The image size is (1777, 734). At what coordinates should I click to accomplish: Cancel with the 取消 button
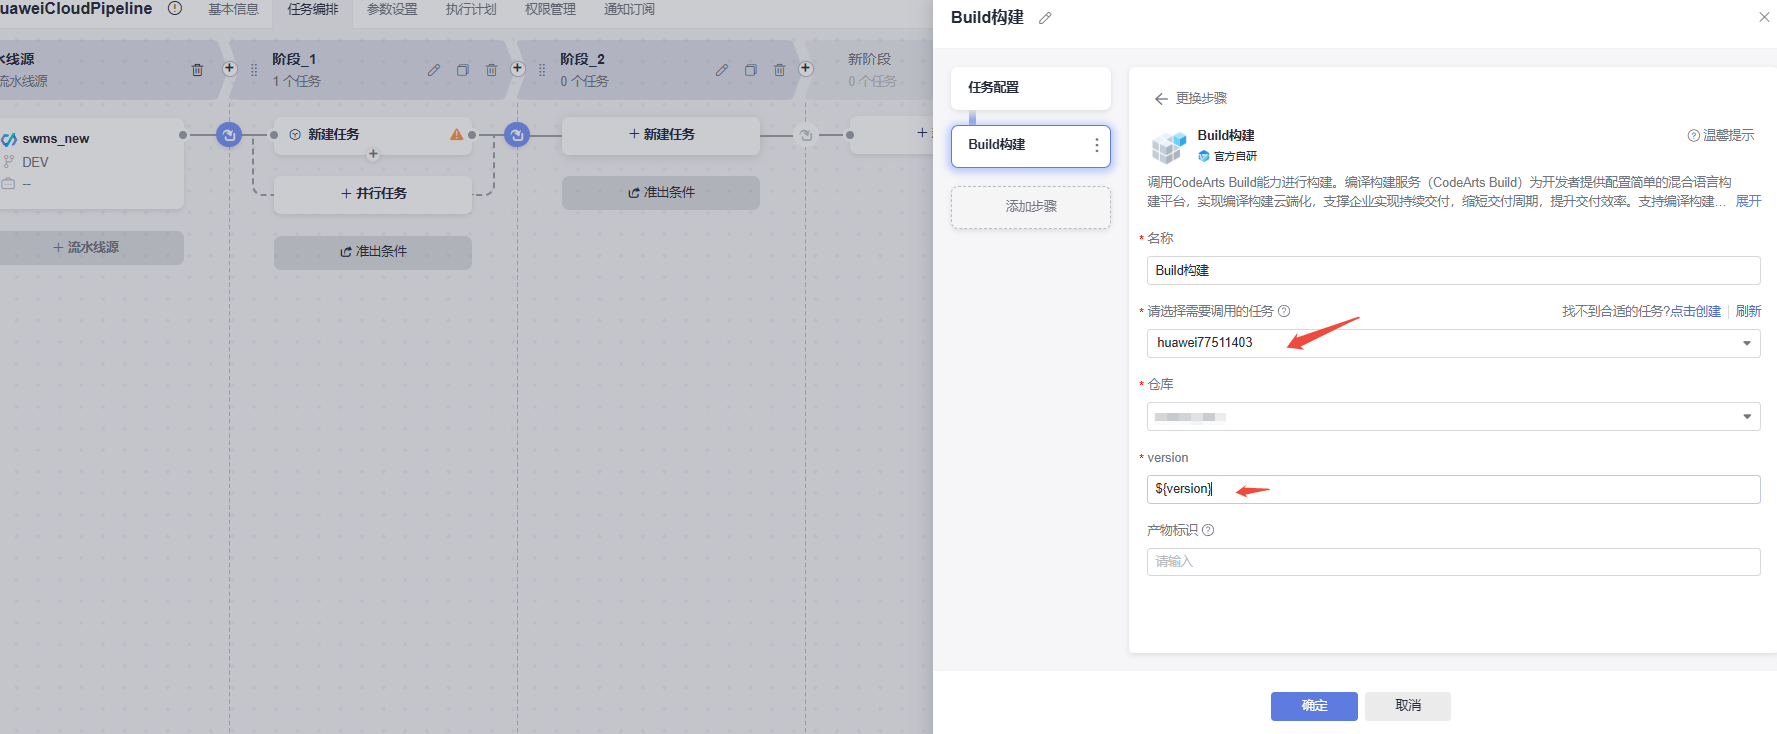1408,706
